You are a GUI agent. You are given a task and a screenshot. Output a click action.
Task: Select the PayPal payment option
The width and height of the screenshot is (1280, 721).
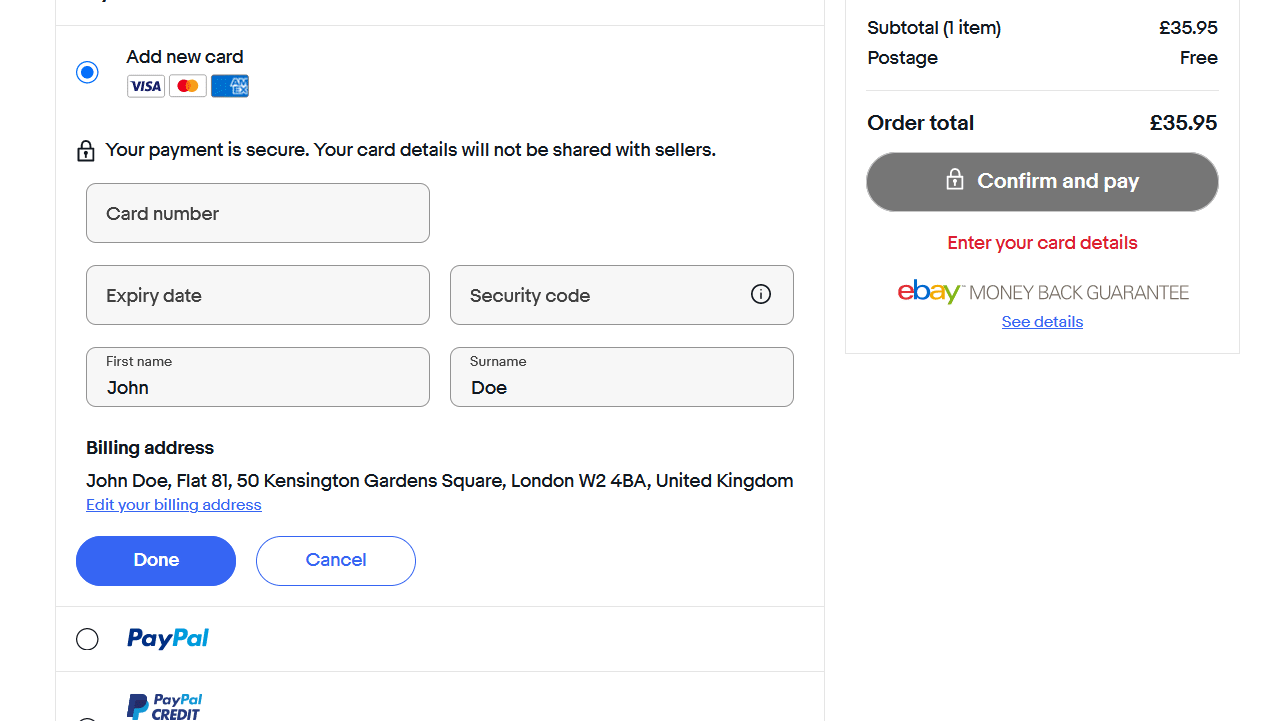[87, 638]
